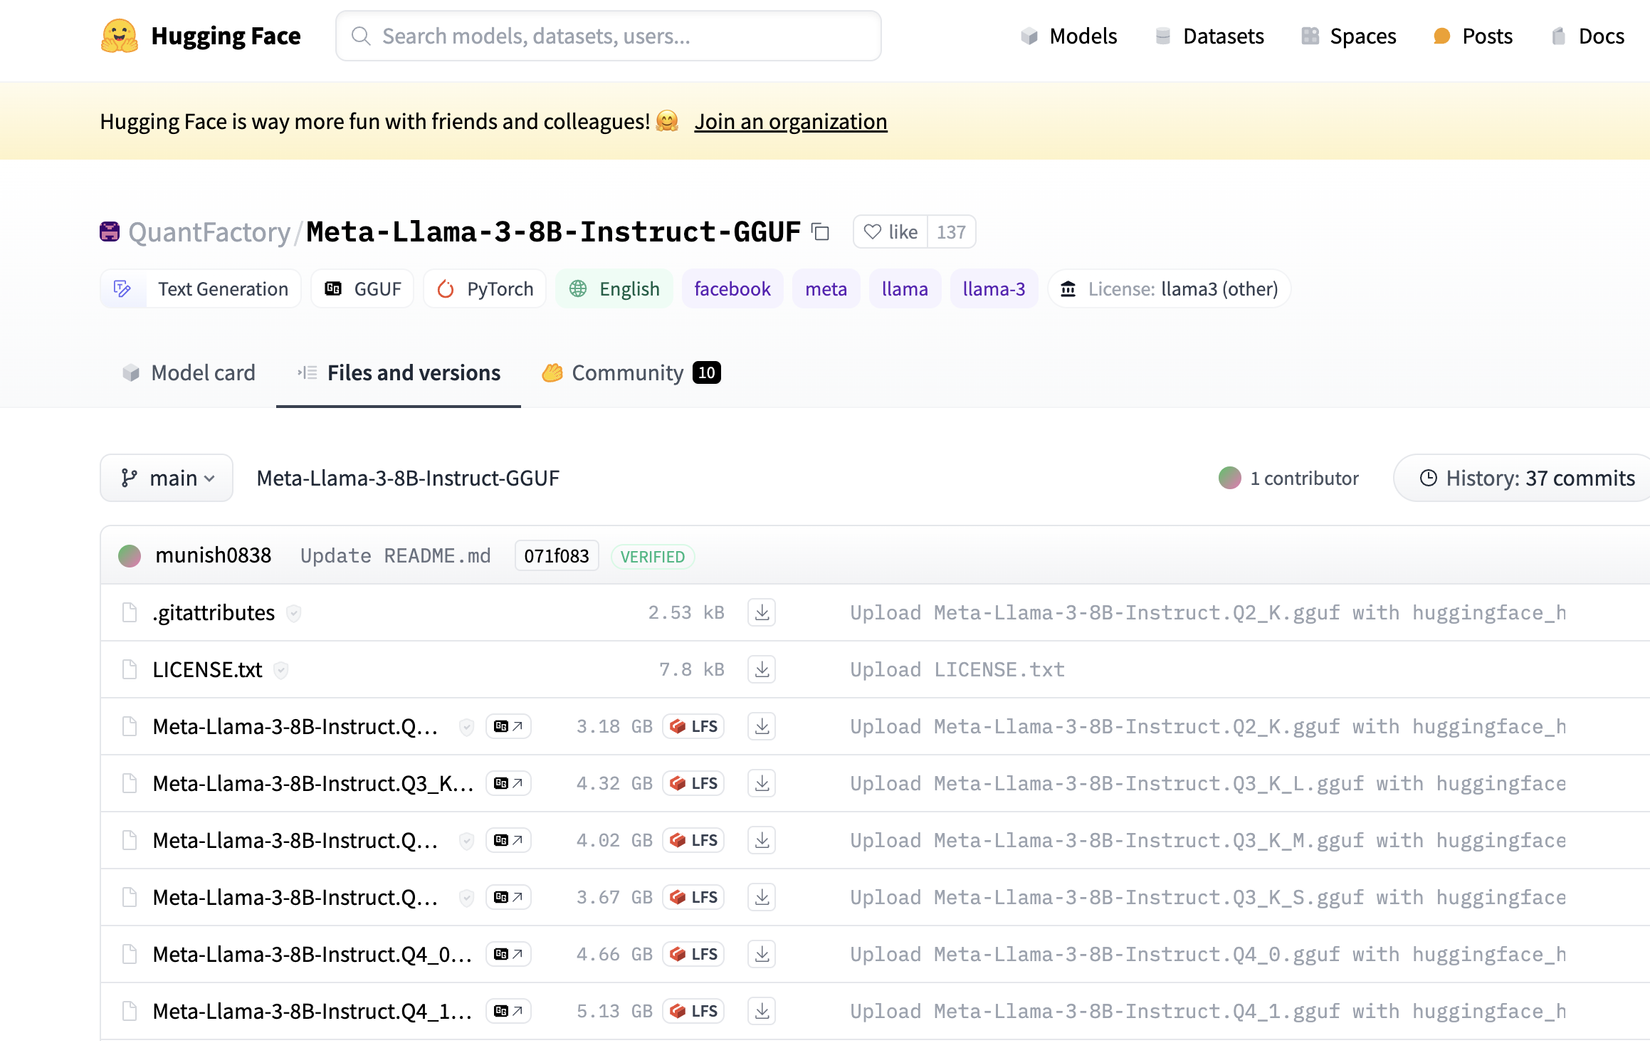Click the contributor avatar circle
The height and width of the screenshot is (1041, 1650).
pyautogui.click(x=1230, y=478)
